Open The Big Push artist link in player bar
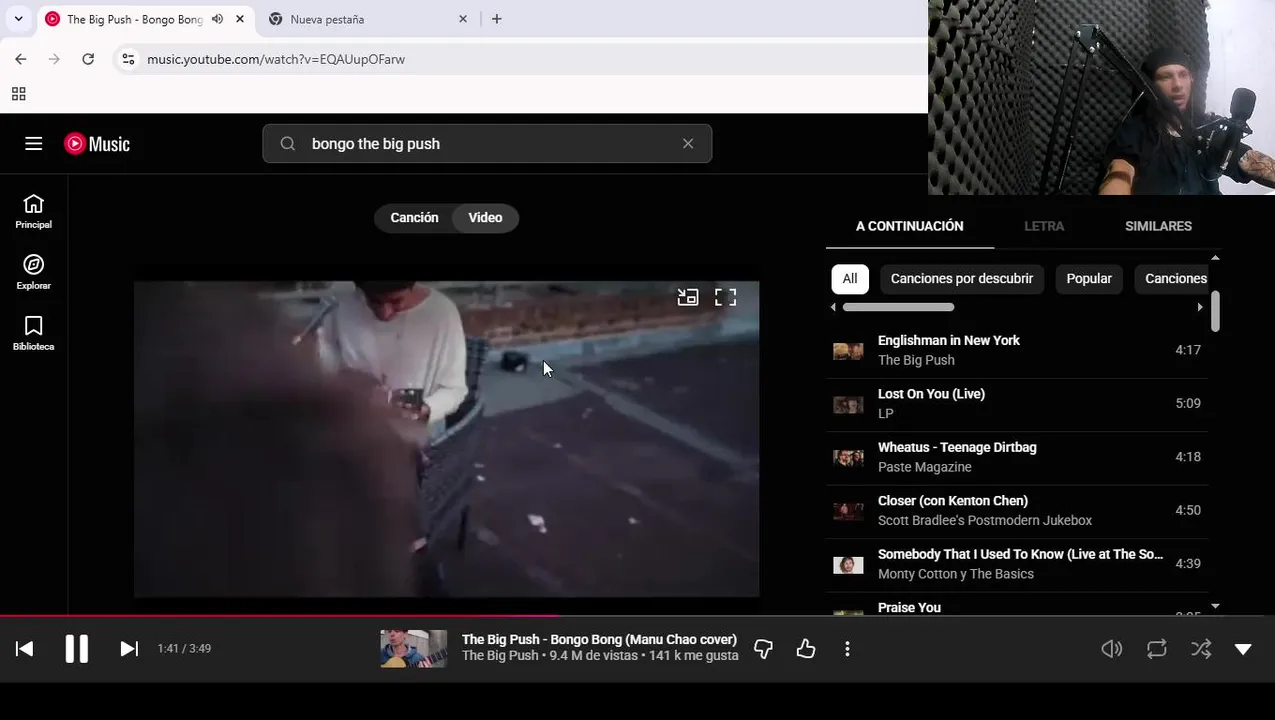This screenshot has width=1275, height=720. tap(500, 656)
